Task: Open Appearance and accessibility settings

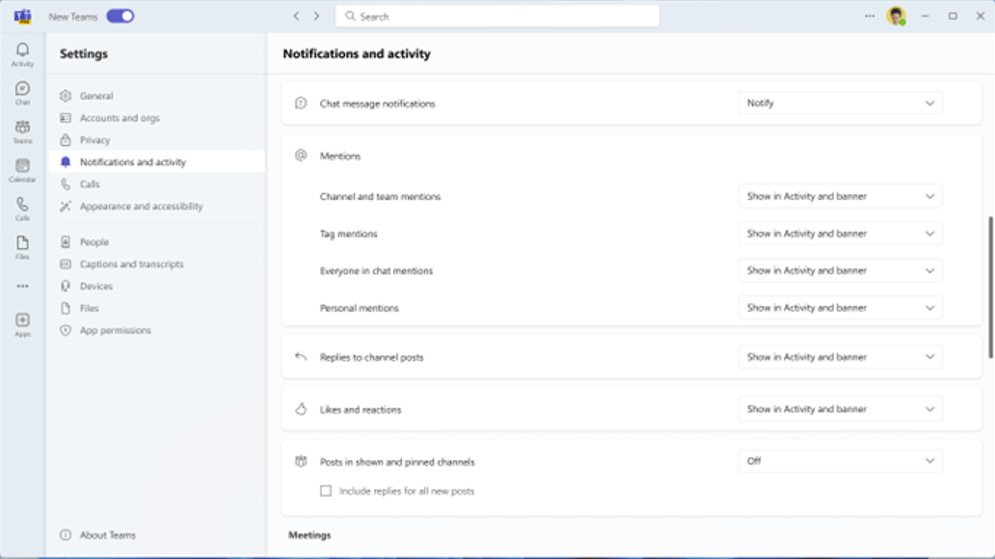Action: pos(141,206)
